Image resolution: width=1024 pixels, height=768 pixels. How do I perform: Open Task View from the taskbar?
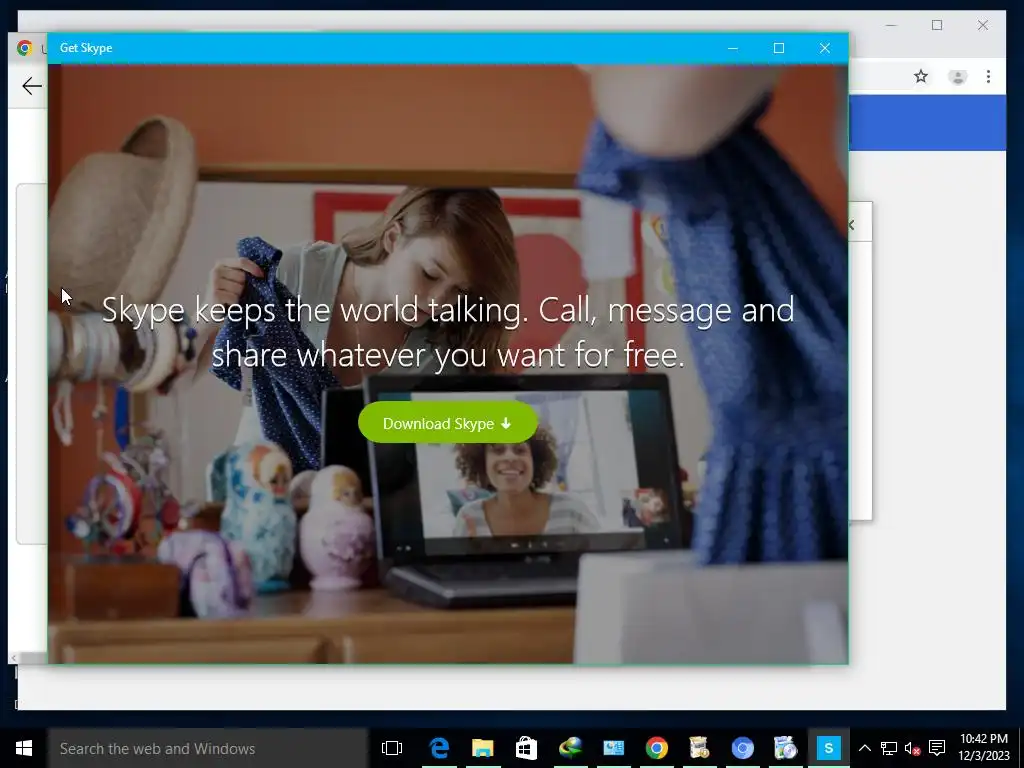(392, 748)
